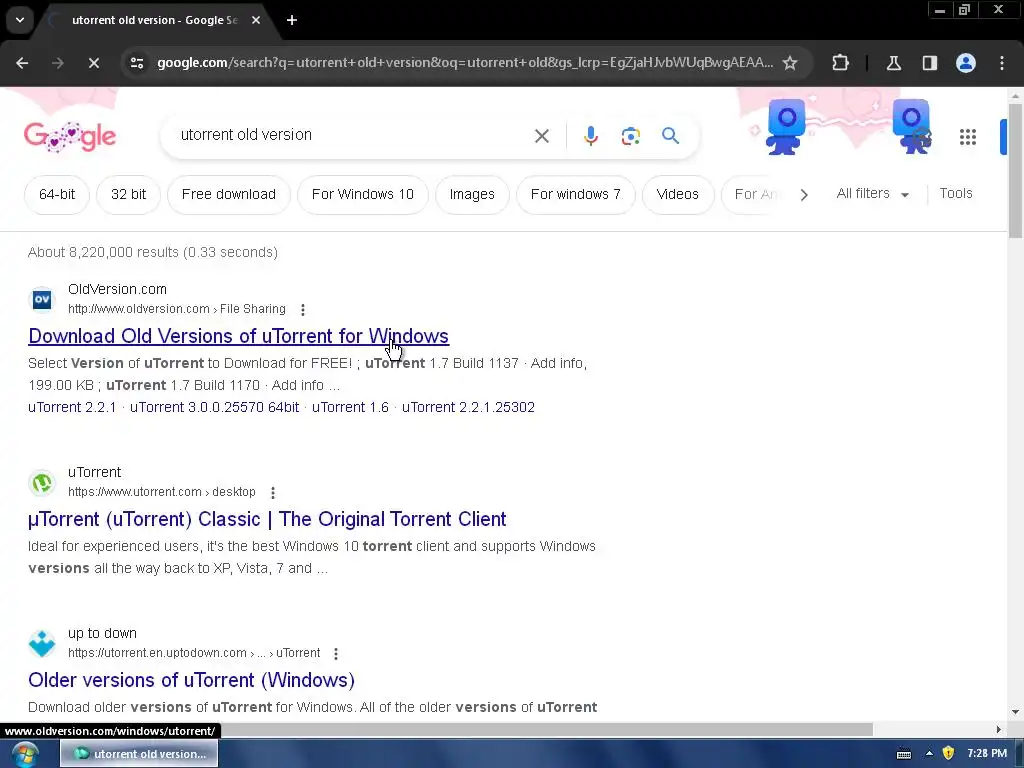1024x768 pixels.
Task: Click the right blue doodle character
Action: (912, 126)
